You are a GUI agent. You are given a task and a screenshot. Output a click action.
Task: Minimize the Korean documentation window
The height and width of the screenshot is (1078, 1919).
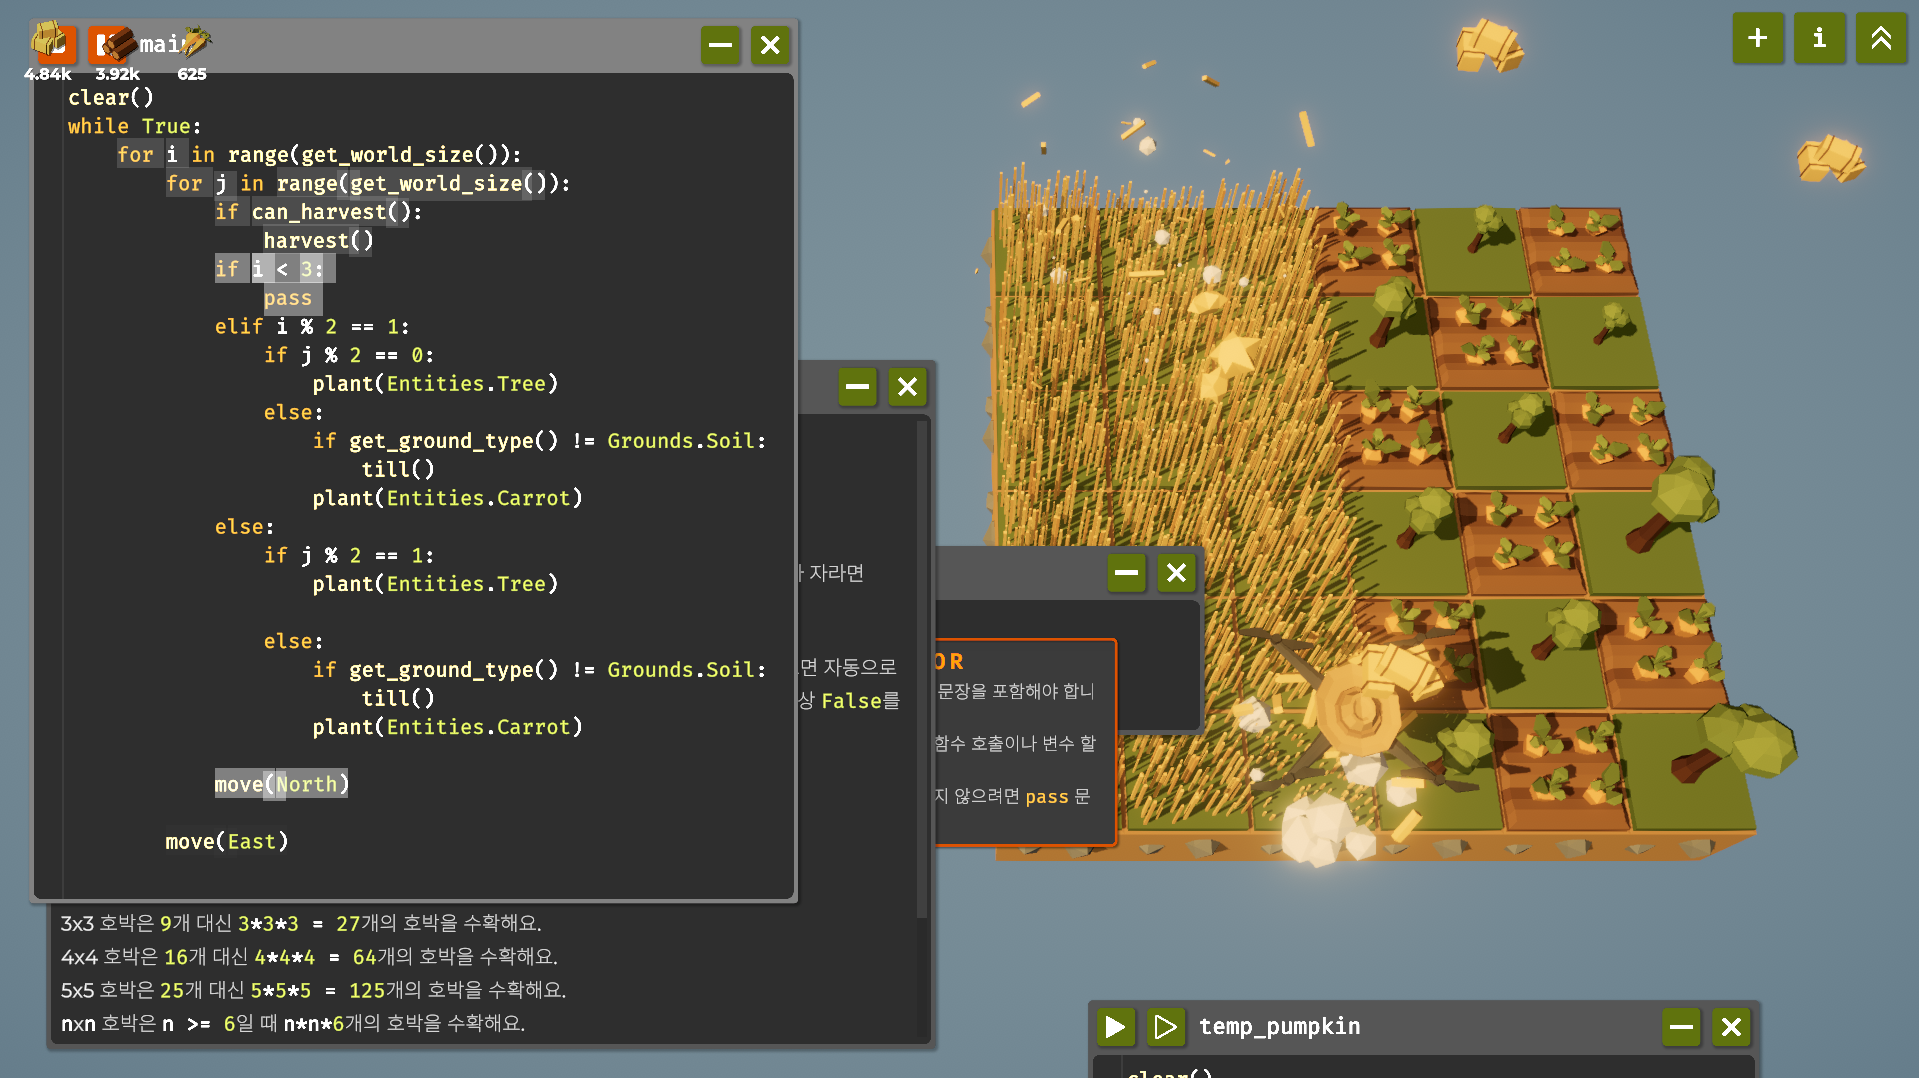click(857, 387)
